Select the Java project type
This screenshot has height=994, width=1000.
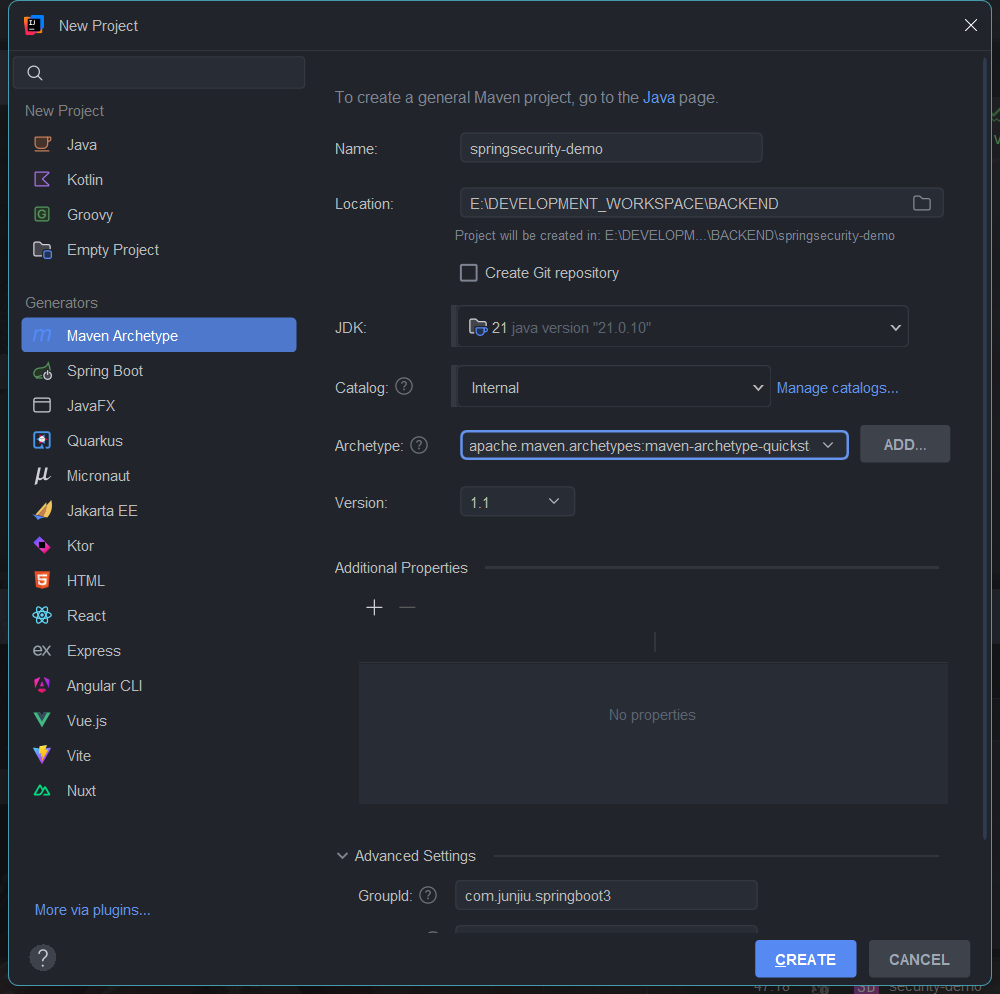point(159,145)
